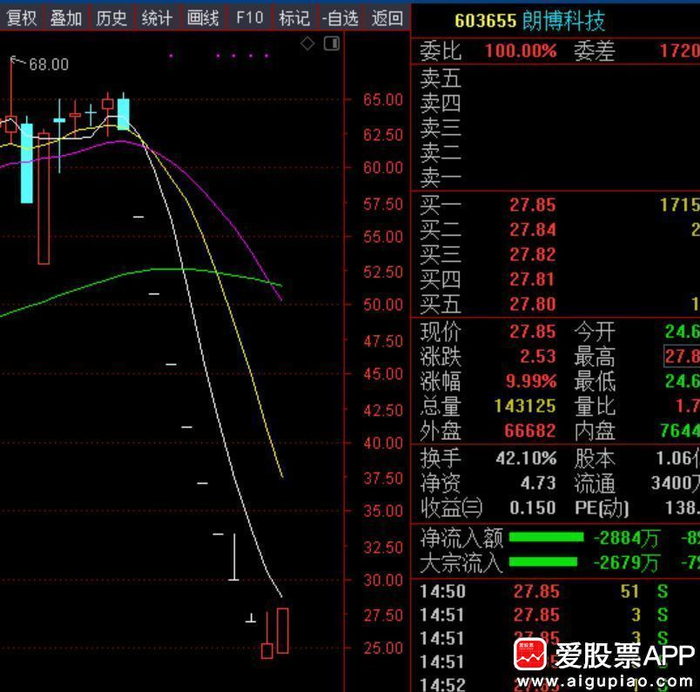The width and height of the screenshot is (700, 692).
Task: Click the diamond icon above chart
Action: 307,44
